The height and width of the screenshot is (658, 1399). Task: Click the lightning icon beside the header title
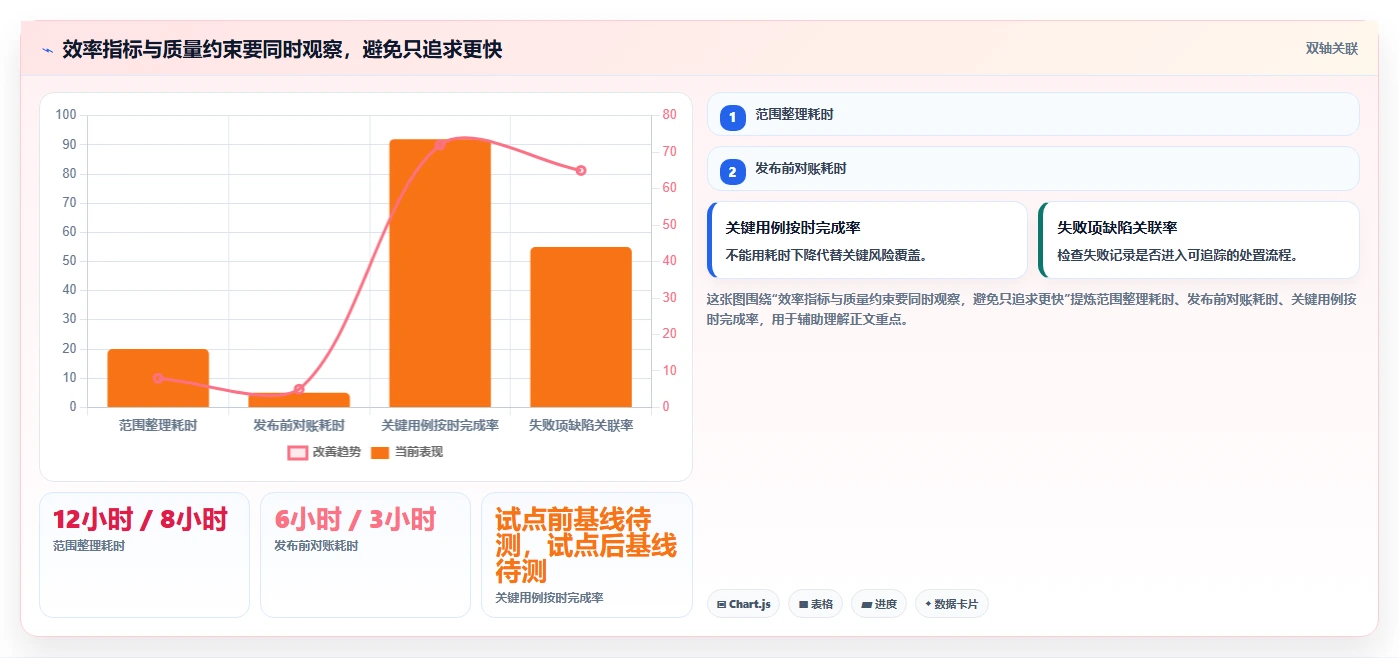coord(48,49)
